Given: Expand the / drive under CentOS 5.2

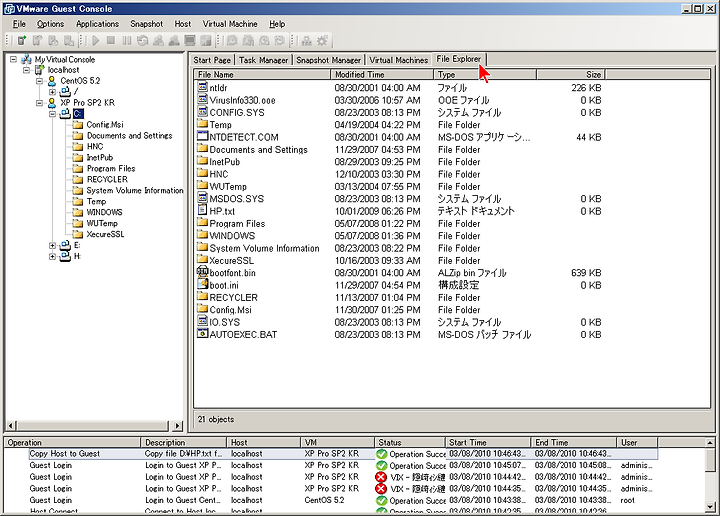Looking at the screenshot, I should pos(52,92).
